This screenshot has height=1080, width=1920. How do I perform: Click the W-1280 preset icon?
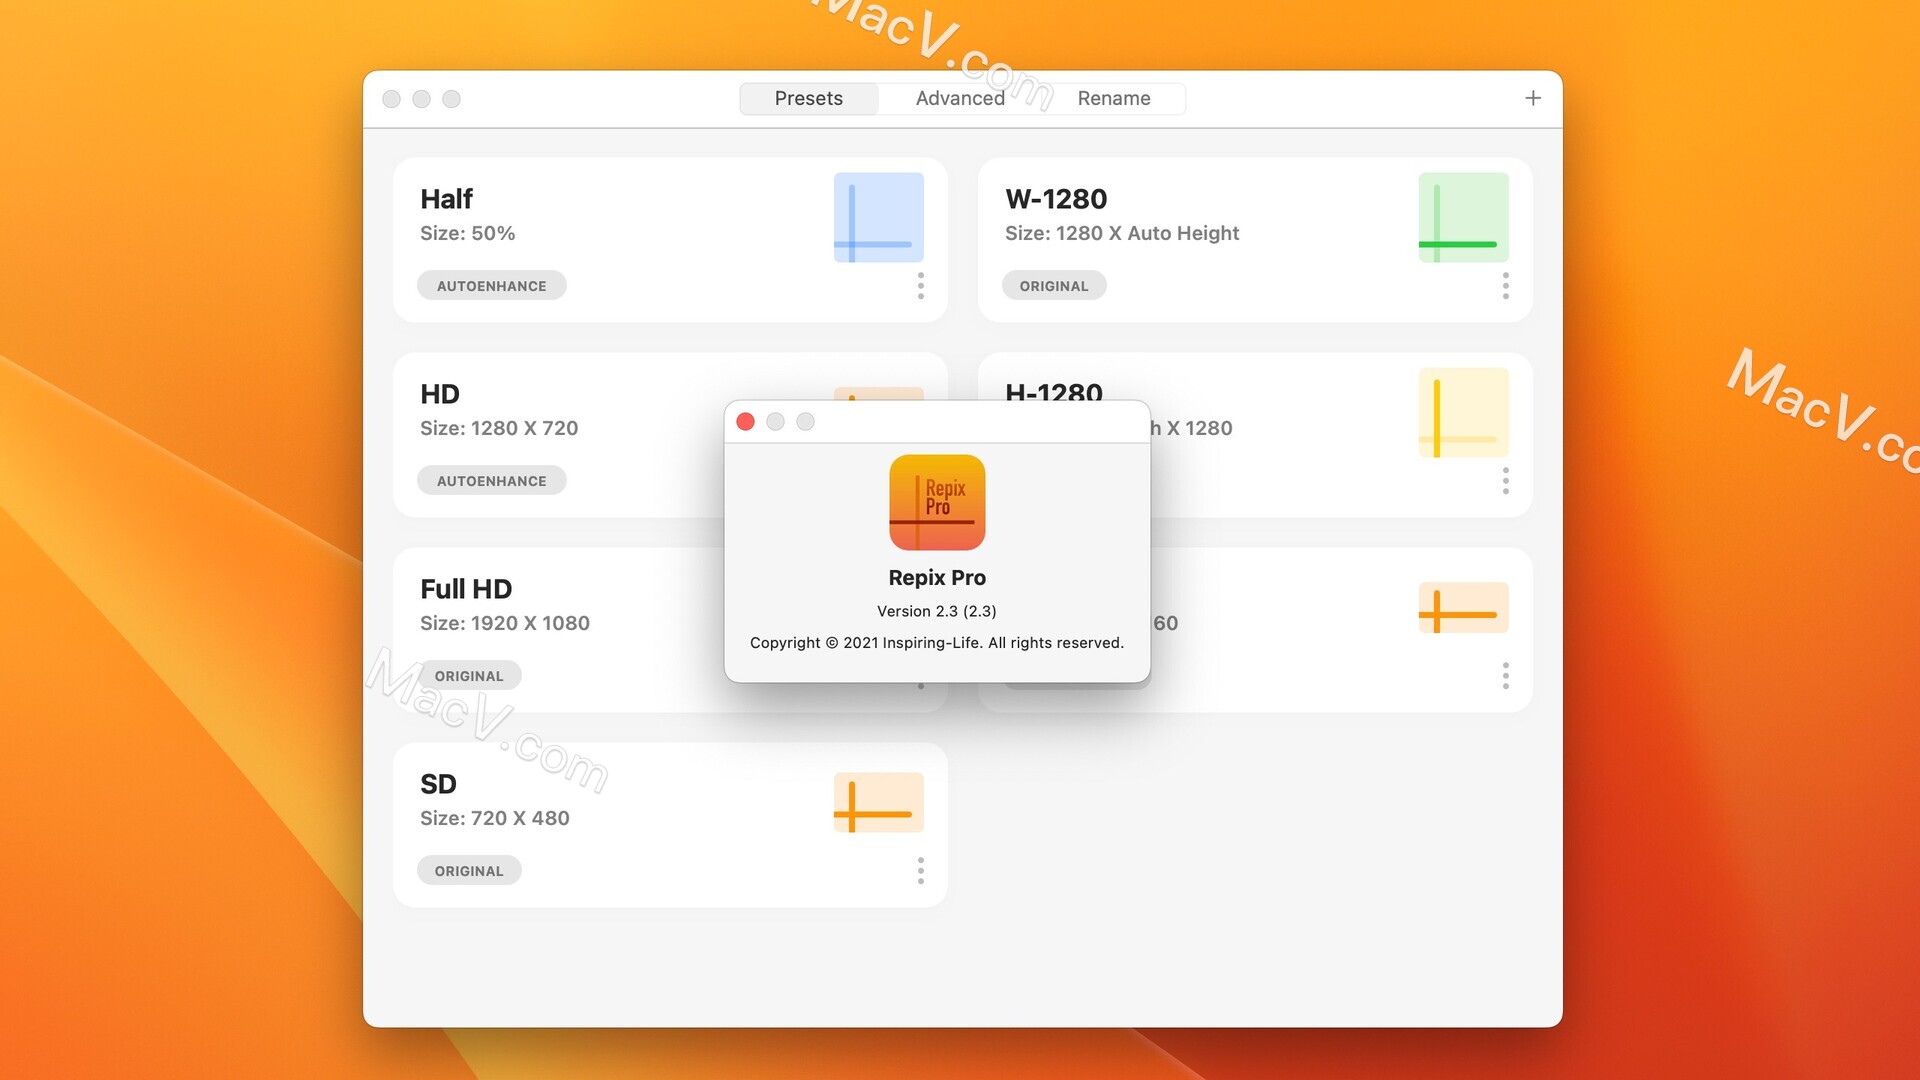click(x=1461, y=216)
